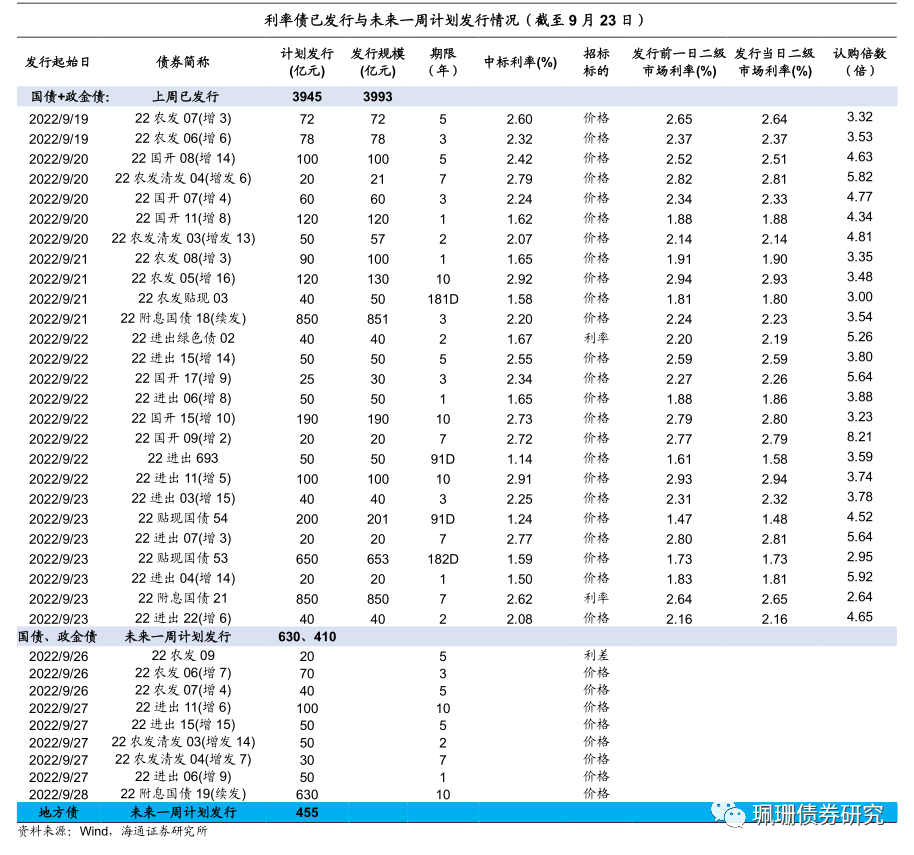Viewport: 914px width, 855px height.
Task: Select bond name 22贴现国债54
Action: click(x=183, y=518)
